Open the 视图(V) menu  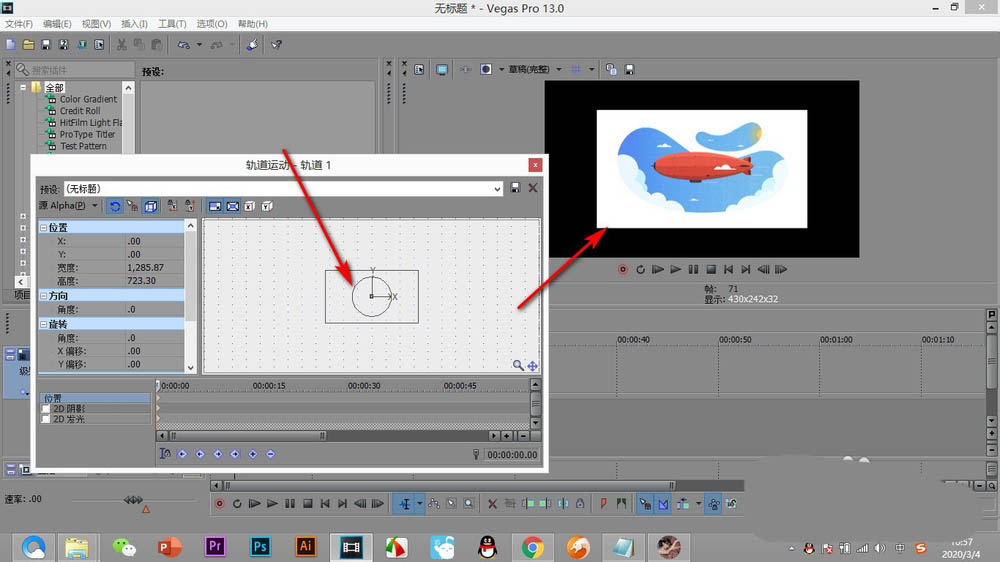[96, 24]
